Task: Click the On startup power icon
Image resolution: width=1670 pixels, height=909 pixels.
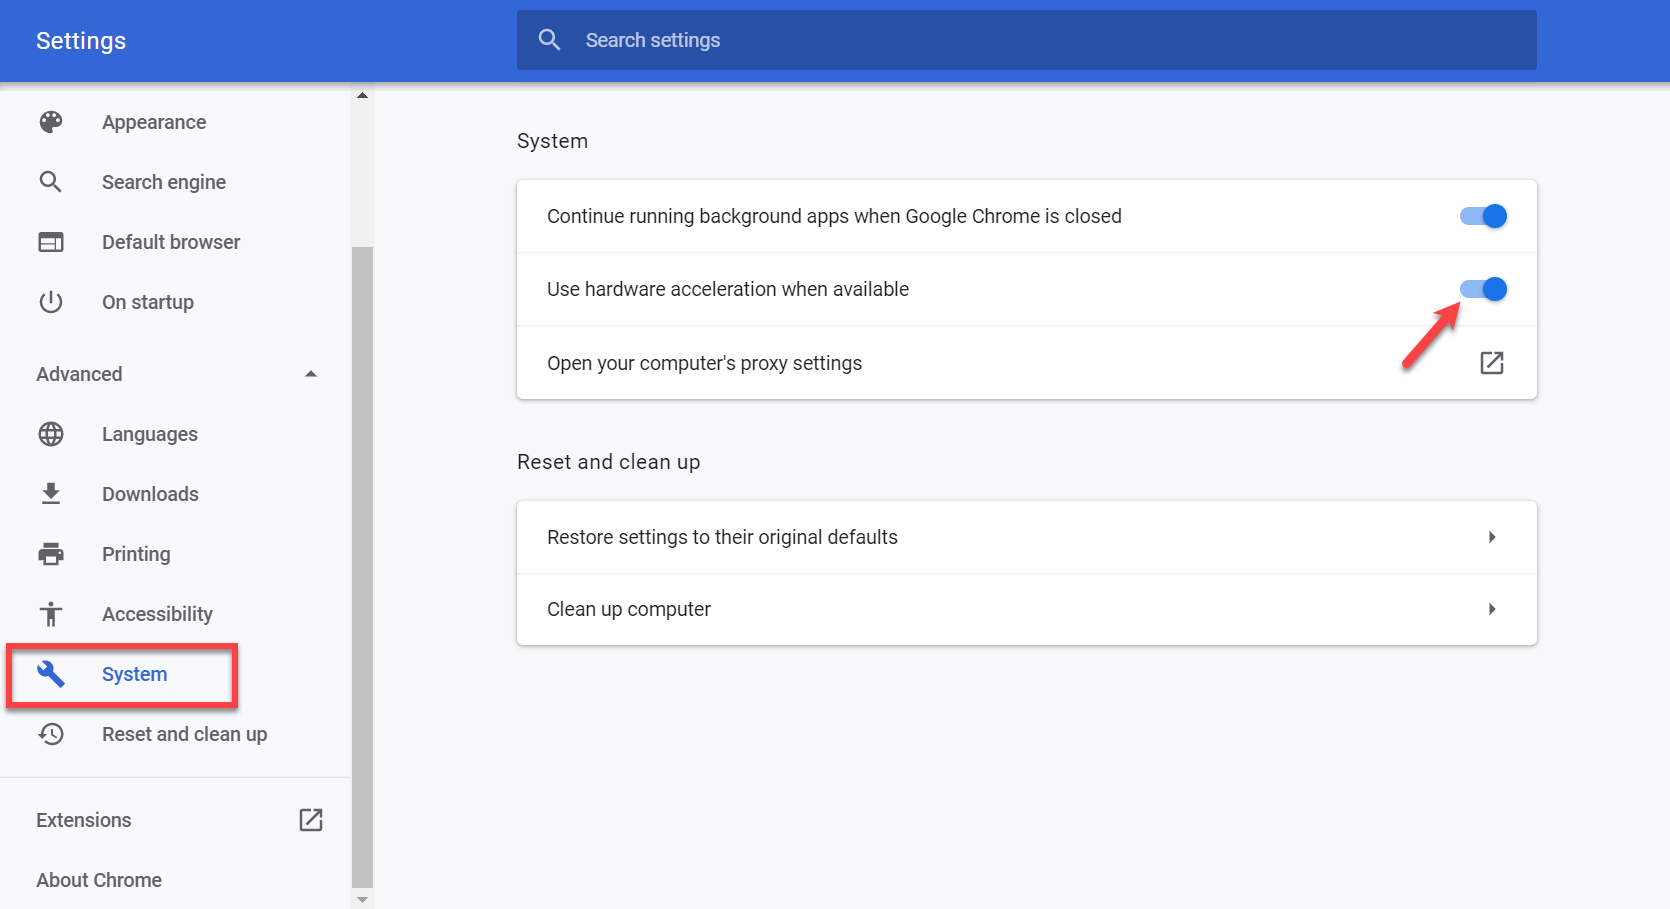Action: click(51, 302)
